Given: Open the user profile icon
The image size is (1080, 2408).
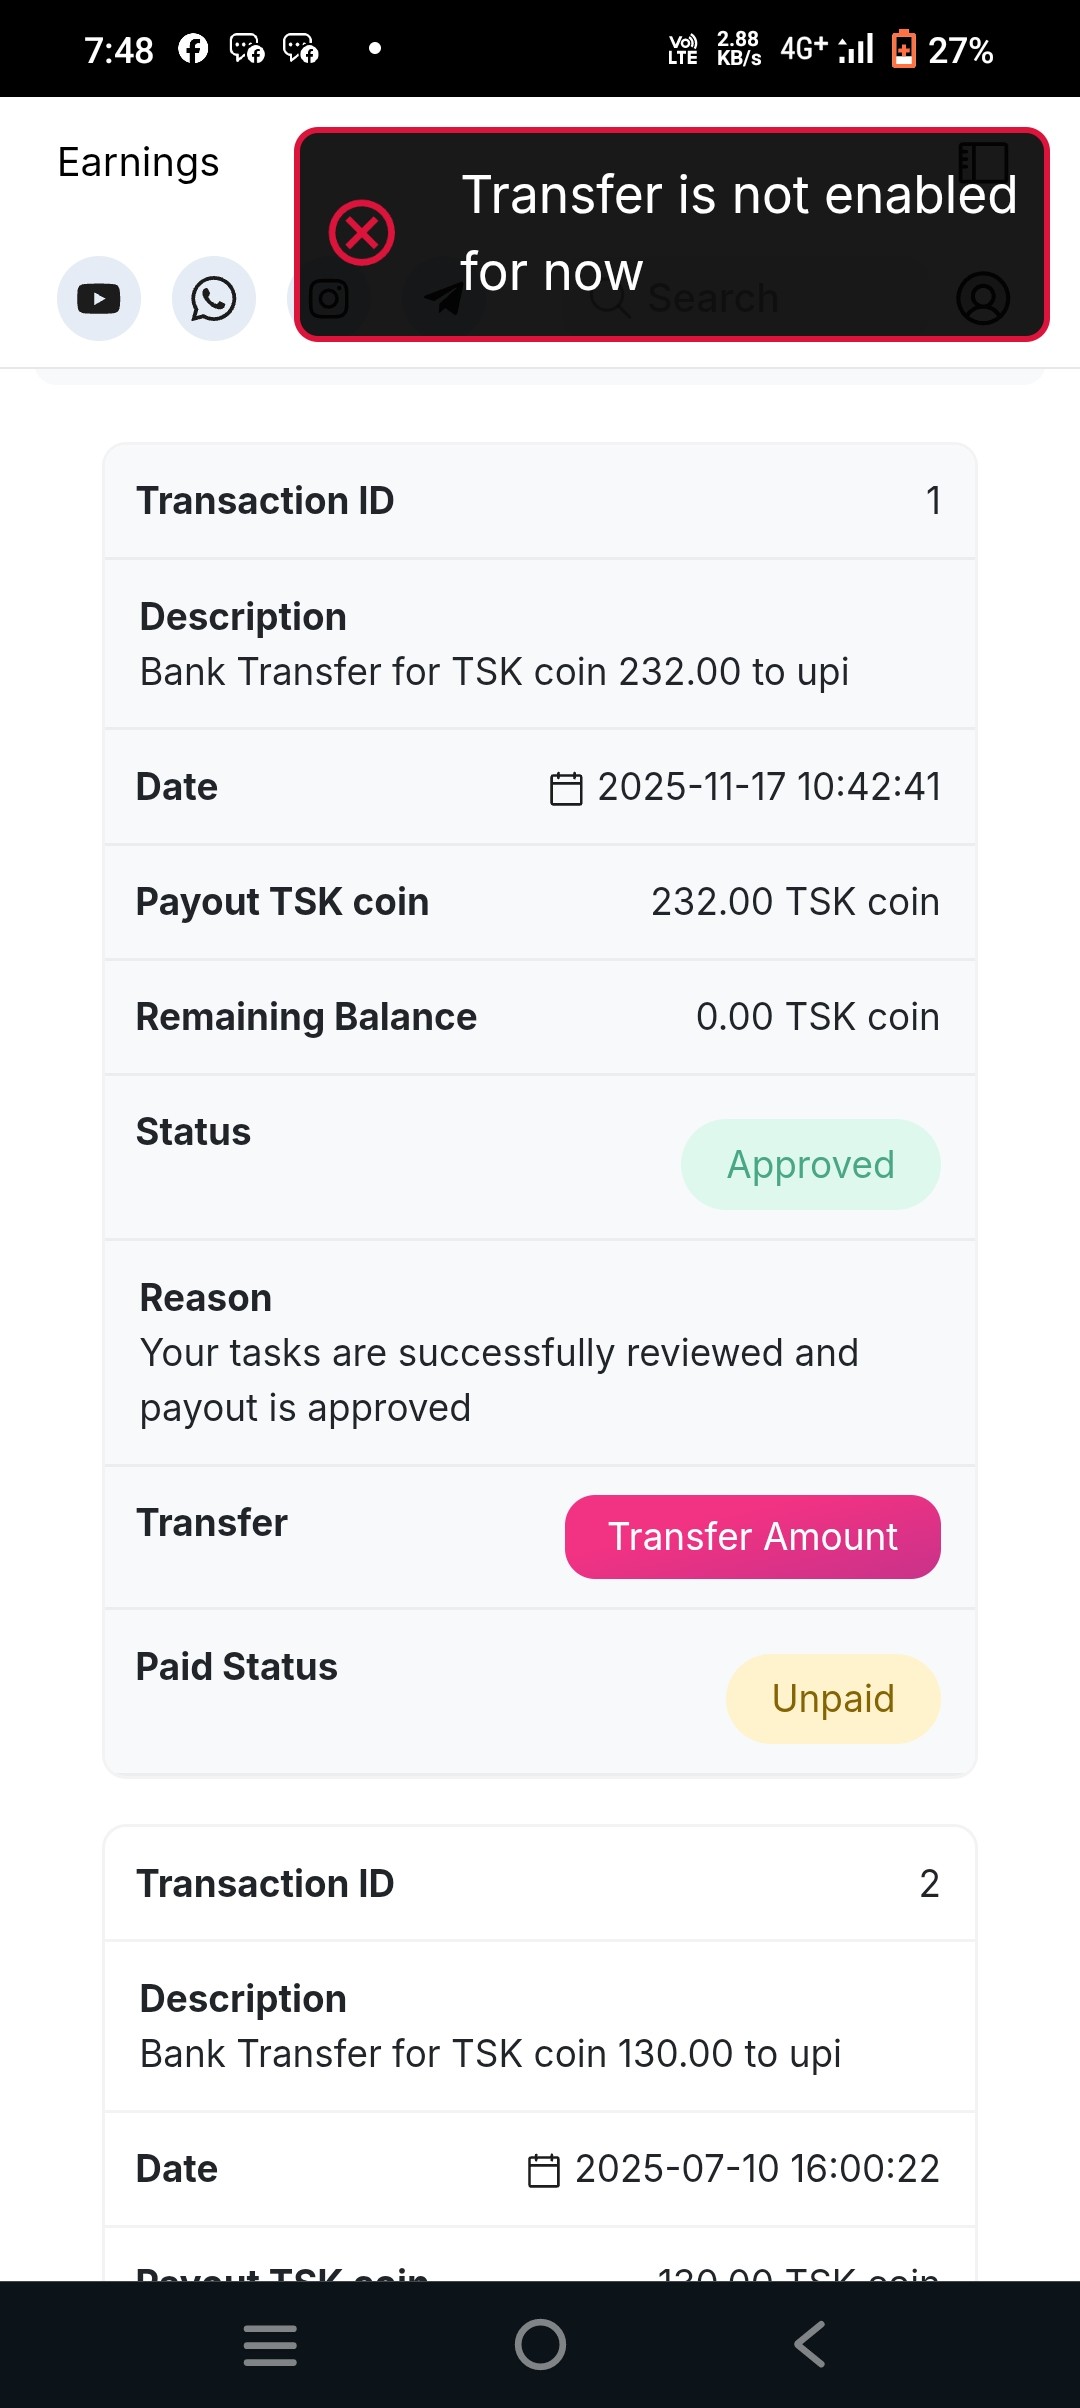Looking at the screenshot, I should click(x=983, y=298).
